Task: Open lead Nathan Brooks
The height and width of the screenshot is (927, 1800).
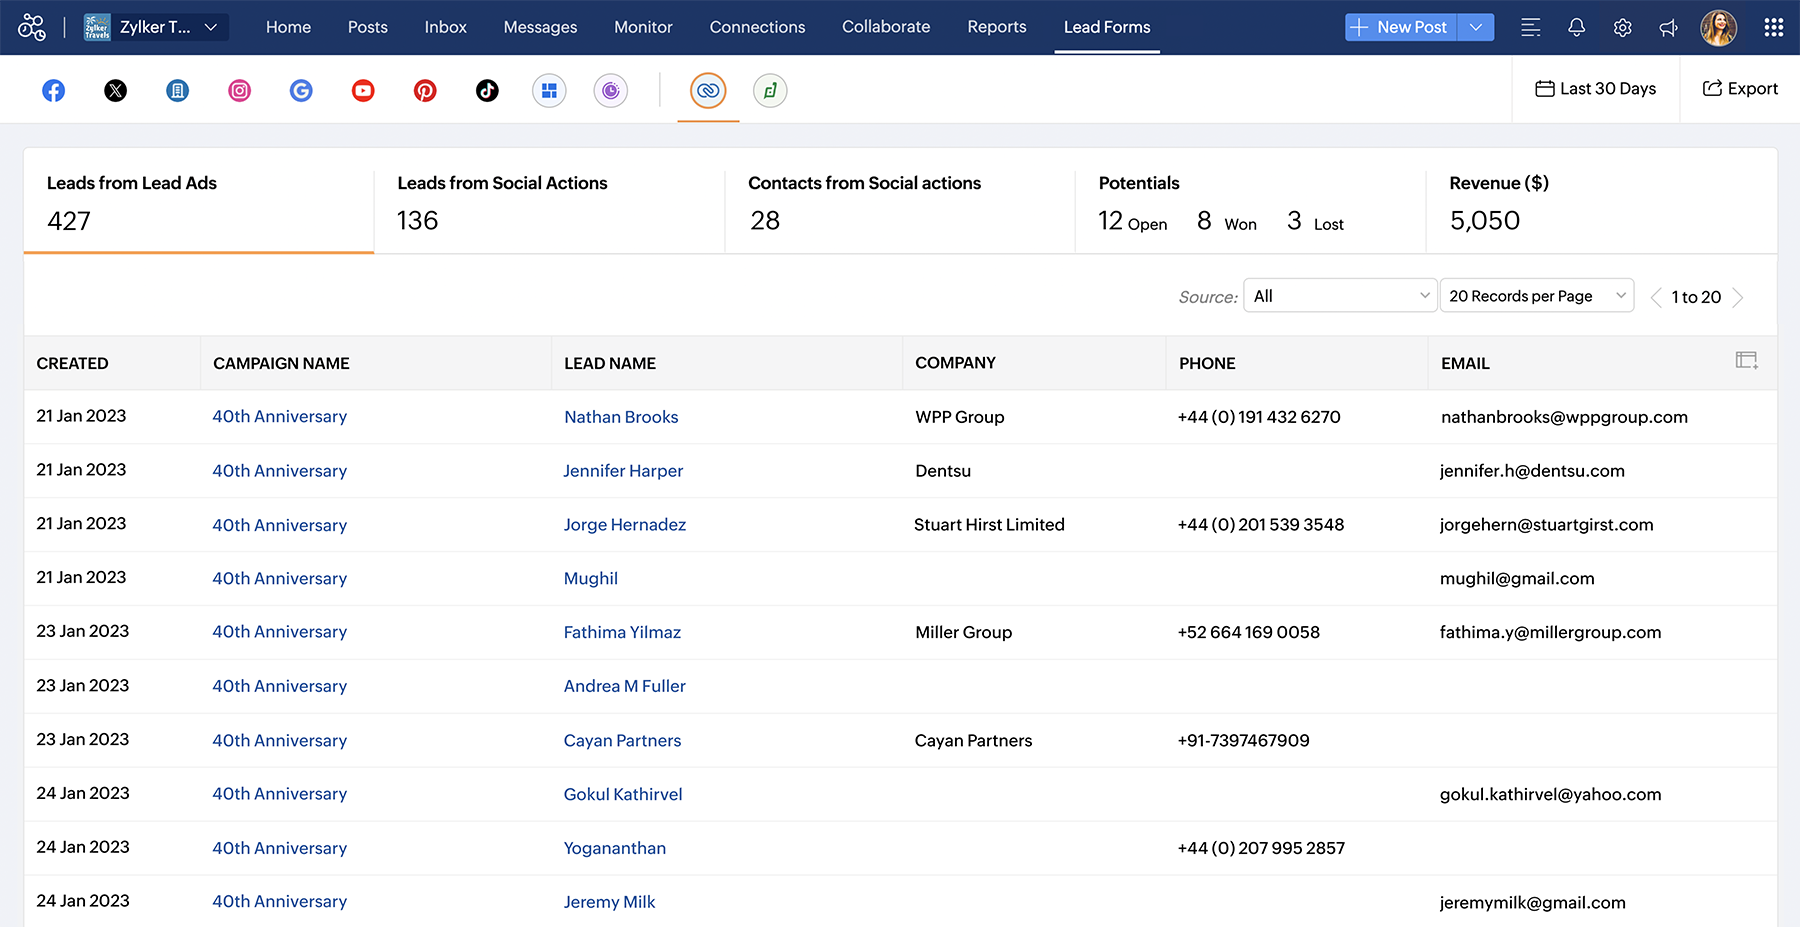Action: (x=621, y=417)
